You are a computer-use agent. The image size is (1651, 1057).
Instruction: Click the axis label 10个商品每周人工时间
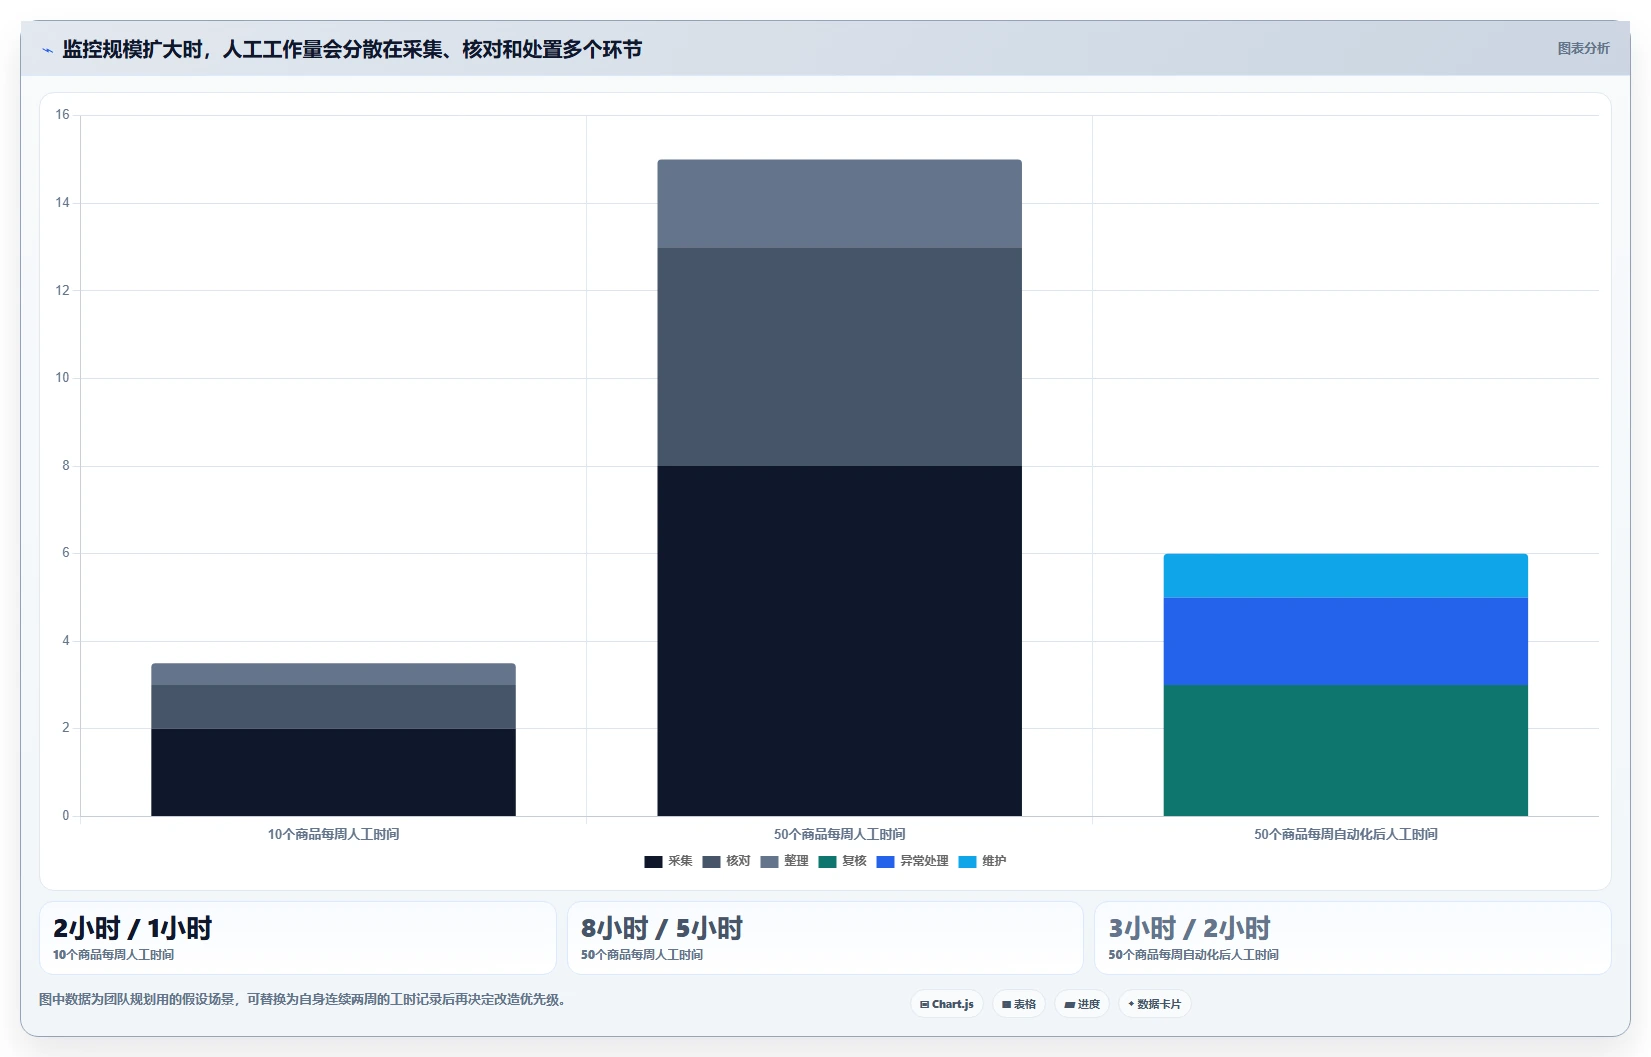coord(333,834)
